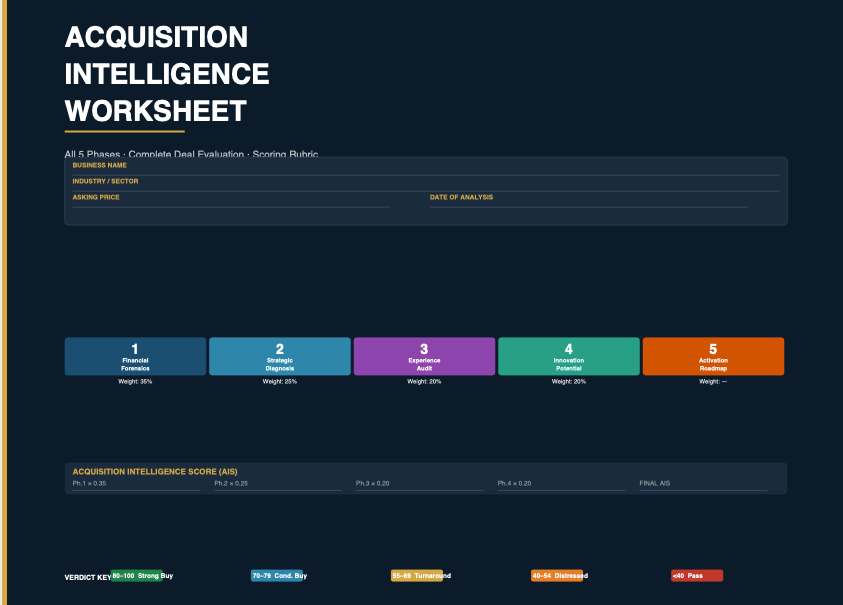Click 'Weight: 20%' under Innovation Potential

(569, 381)
